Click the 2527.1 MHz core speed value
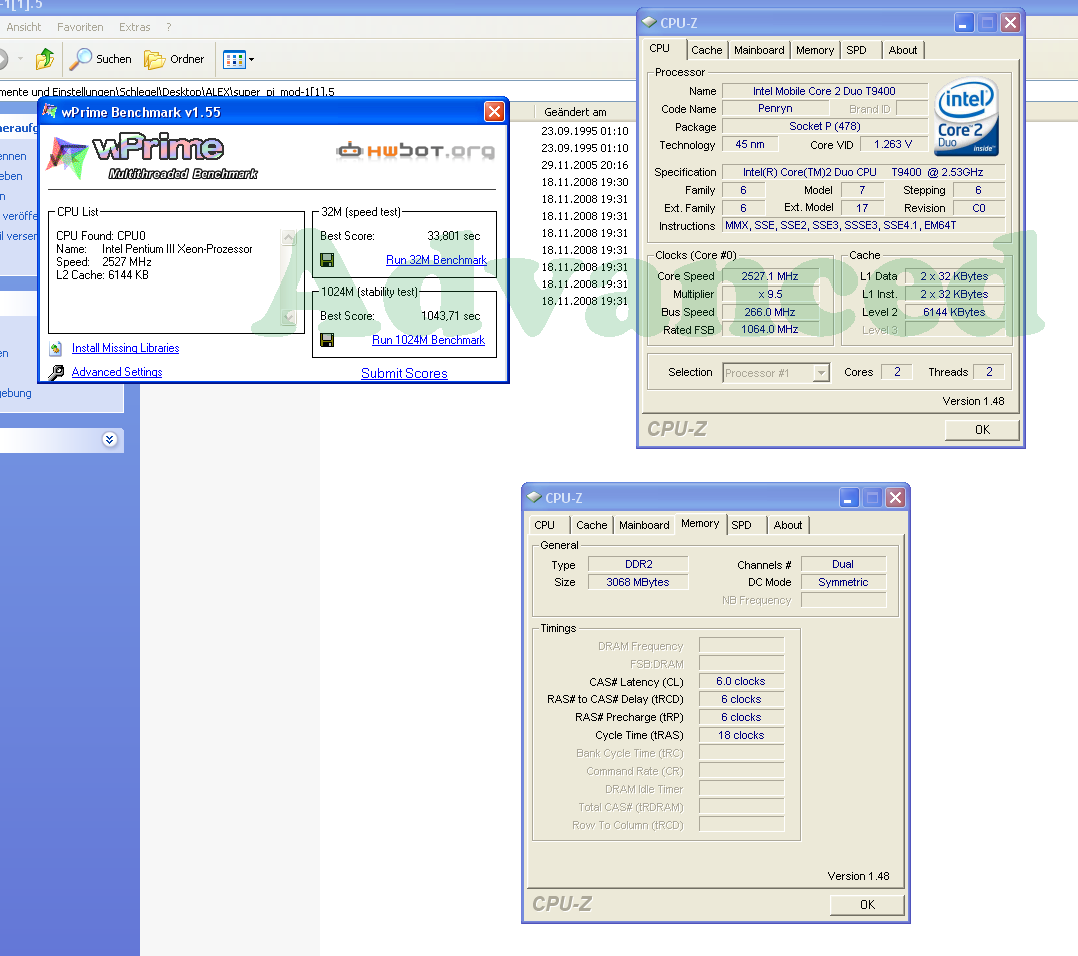Image resolution: width=1078 pixels, height=956 pixels. coord(769,276)
